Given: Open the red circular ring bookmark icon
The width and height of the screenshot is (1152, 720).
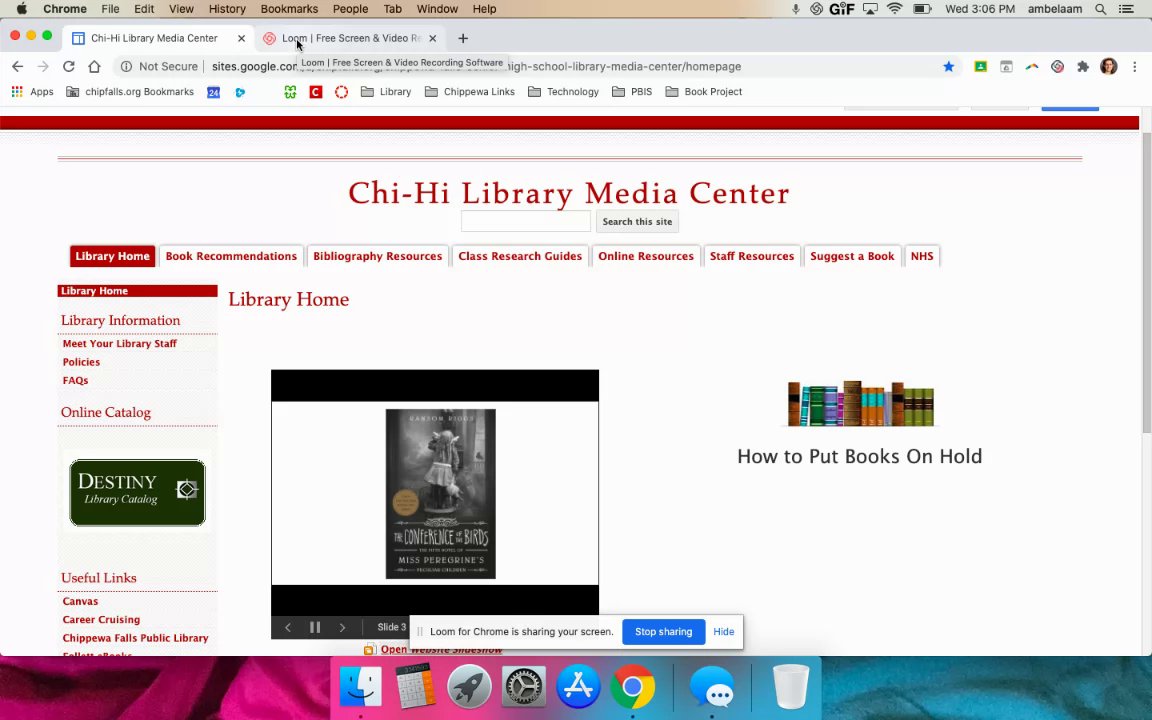Looking at the screenshot, I should tap(341, 92).
